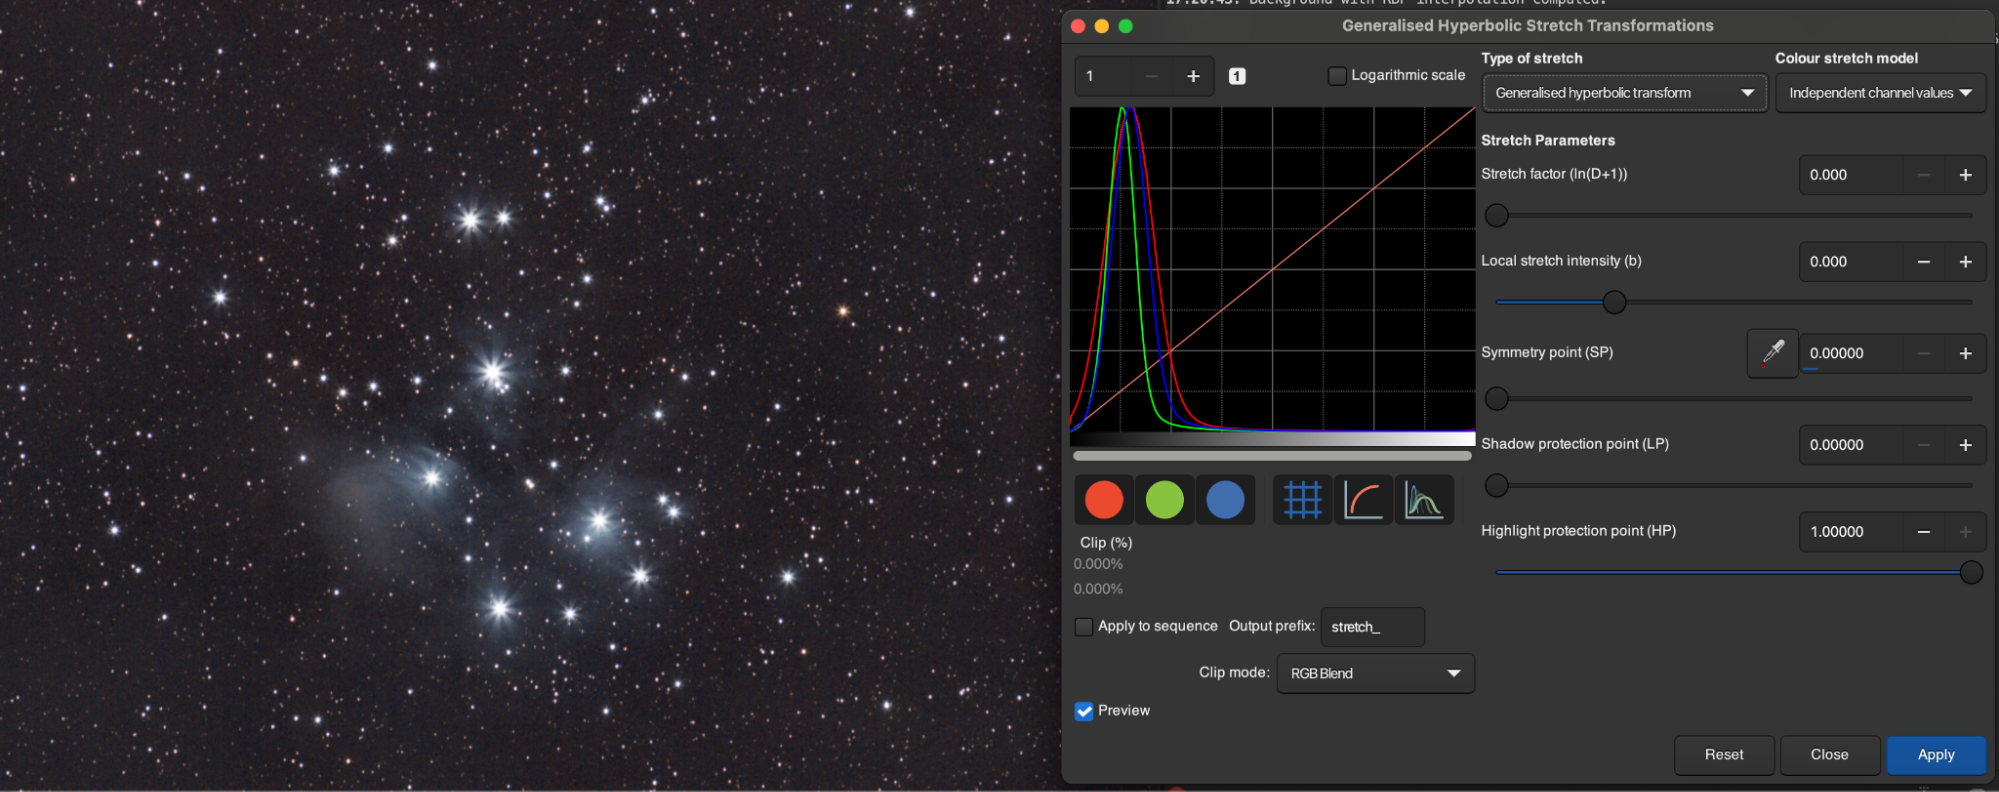Disable the Preview checkbox
1999x792 pixels.
point(1084,711)
